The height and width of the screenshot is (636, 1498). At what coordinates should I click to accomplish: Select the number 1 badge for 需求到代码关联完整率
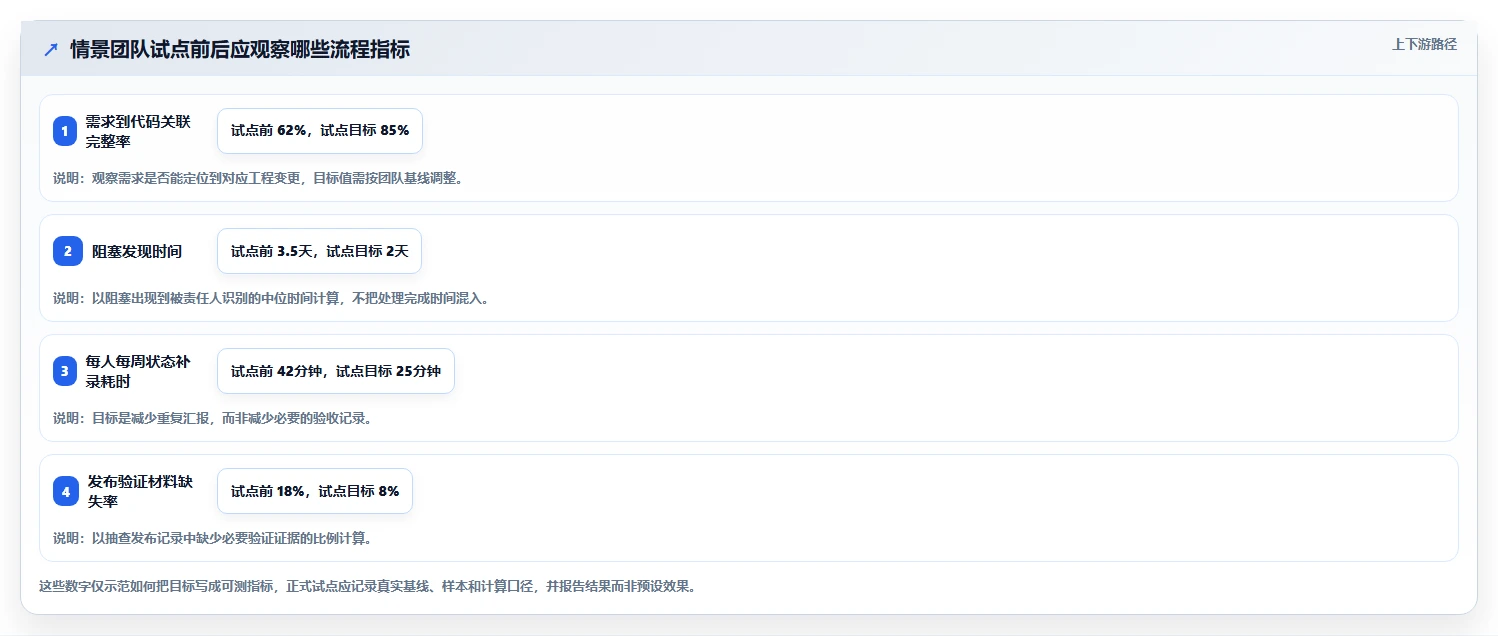pos(65,131)
